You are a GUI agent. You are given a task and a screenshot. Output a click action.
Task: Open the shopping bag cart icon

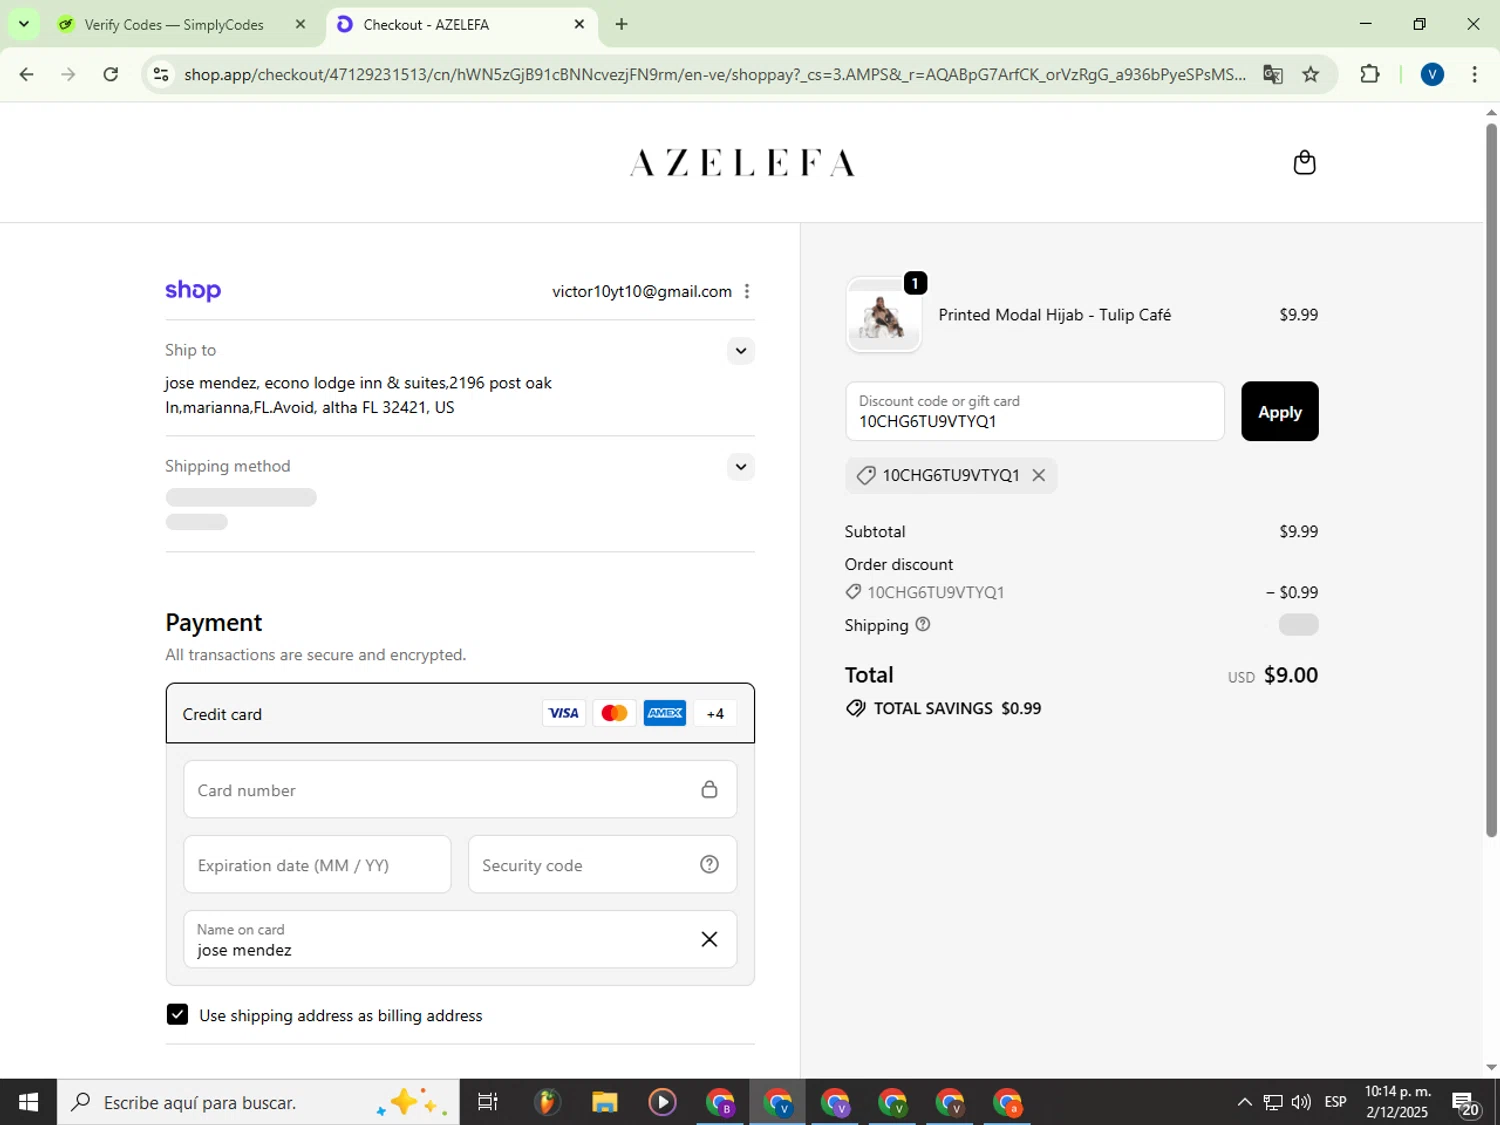click(x=1304, y=162)
